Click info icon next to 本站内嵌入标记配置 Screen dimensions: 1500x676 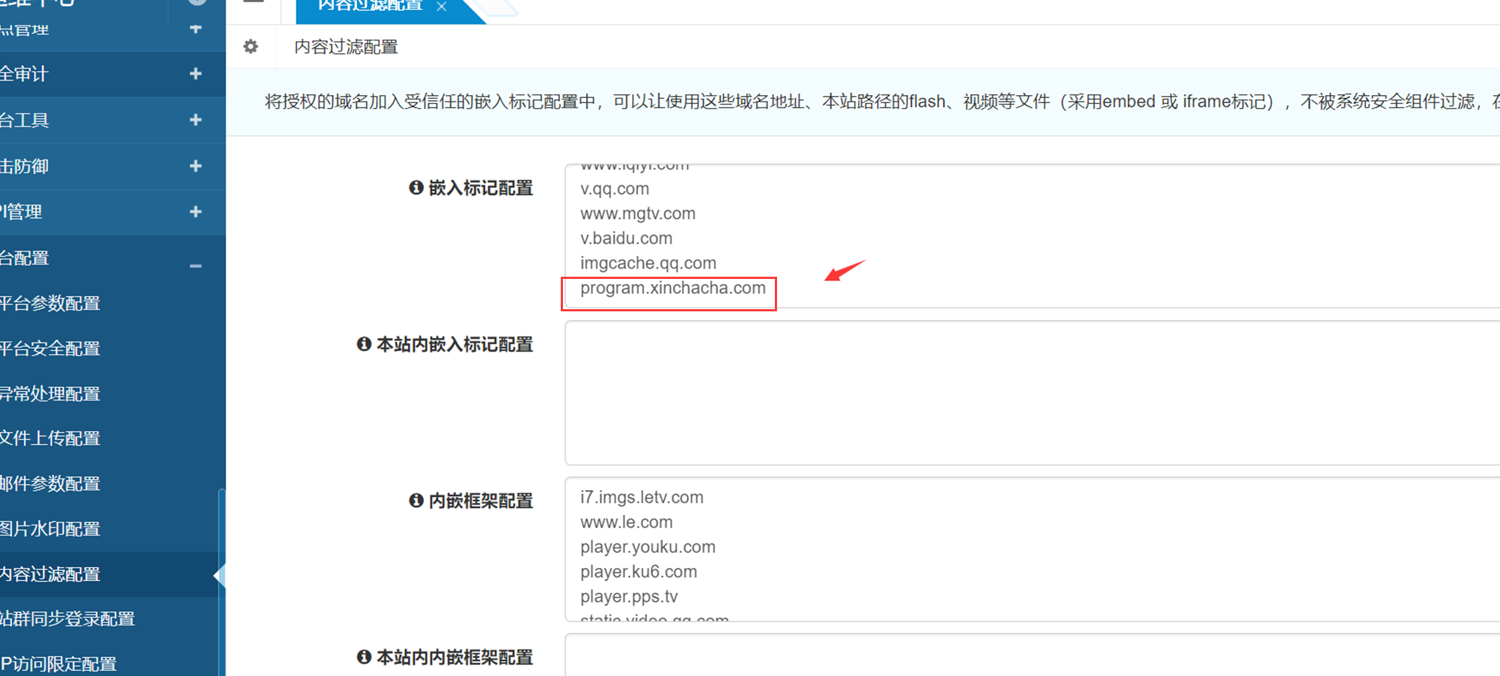[x=364, y=344]
